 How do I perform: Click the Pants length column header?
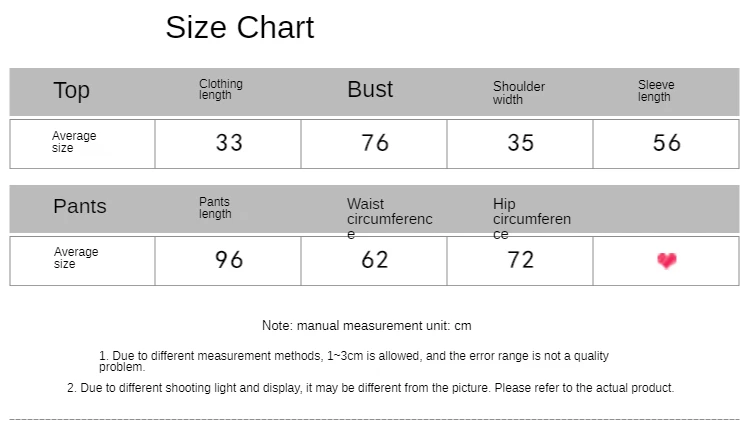tap(215, 208)
